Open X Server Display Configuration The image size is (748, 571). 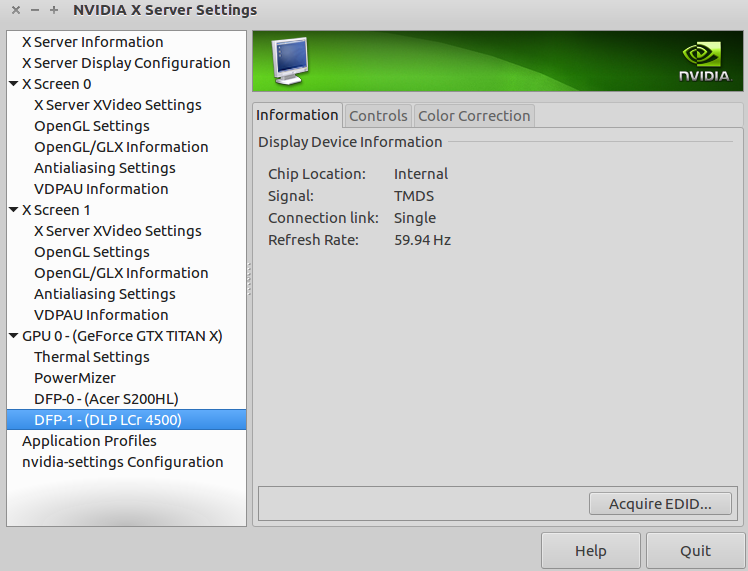[126, 63]
